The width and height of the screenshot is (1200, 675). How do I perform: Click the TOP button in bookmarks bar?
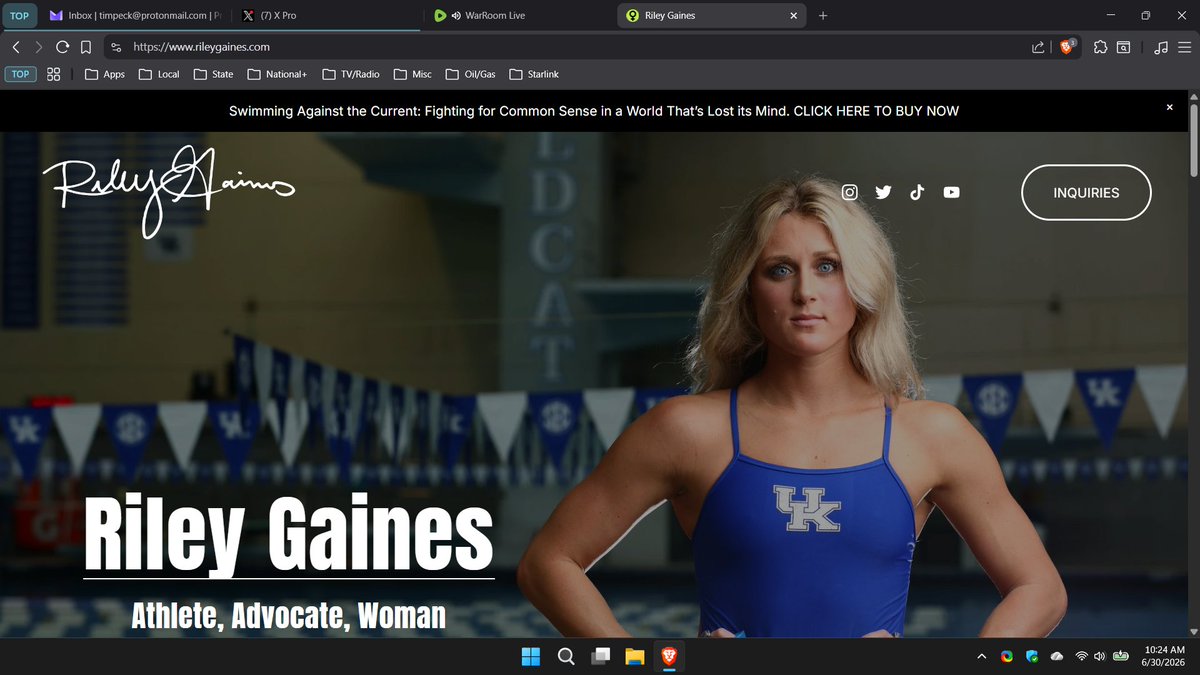20,74
